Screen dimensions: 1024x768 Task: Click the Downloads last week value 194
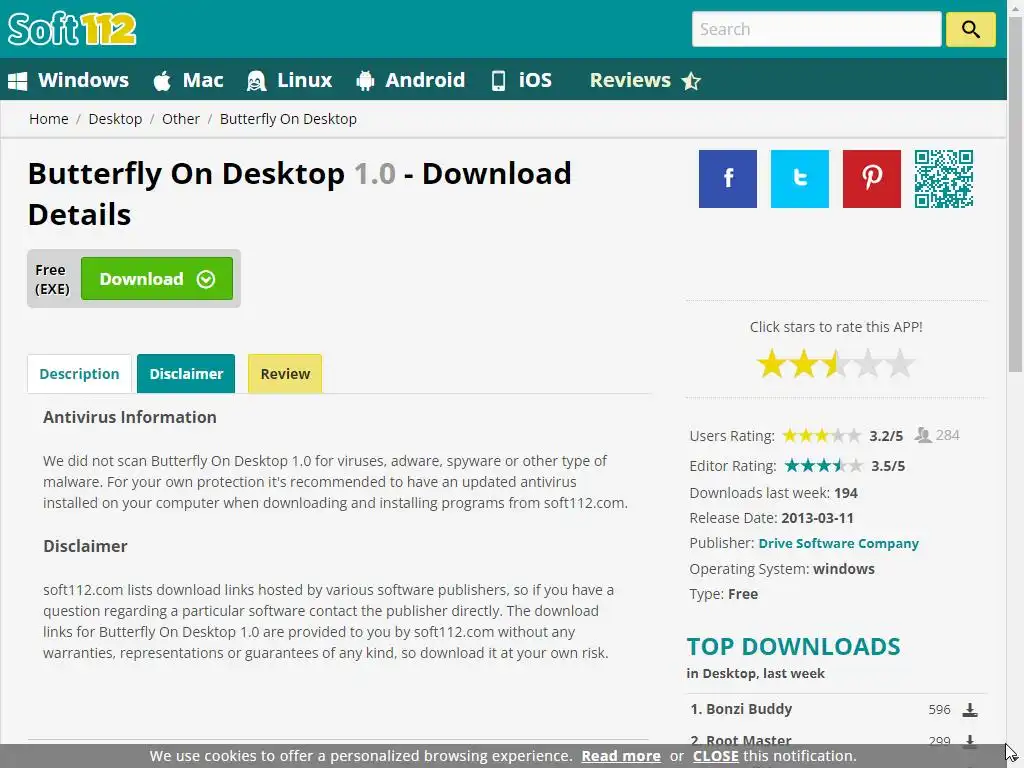[x=846, y=493]
